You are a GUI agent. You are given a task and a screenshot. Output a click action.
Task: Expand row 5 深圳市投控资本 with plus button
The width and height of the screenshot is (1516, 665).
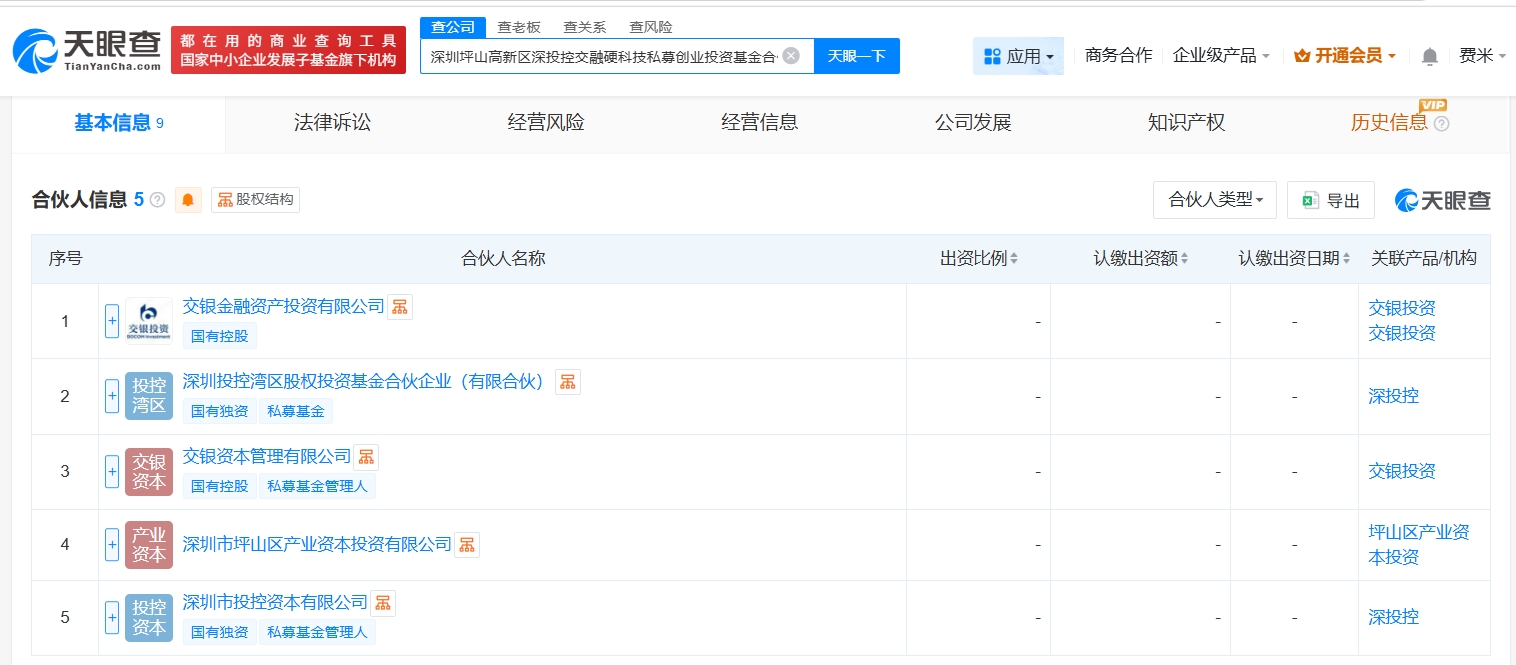pos(112,617)
